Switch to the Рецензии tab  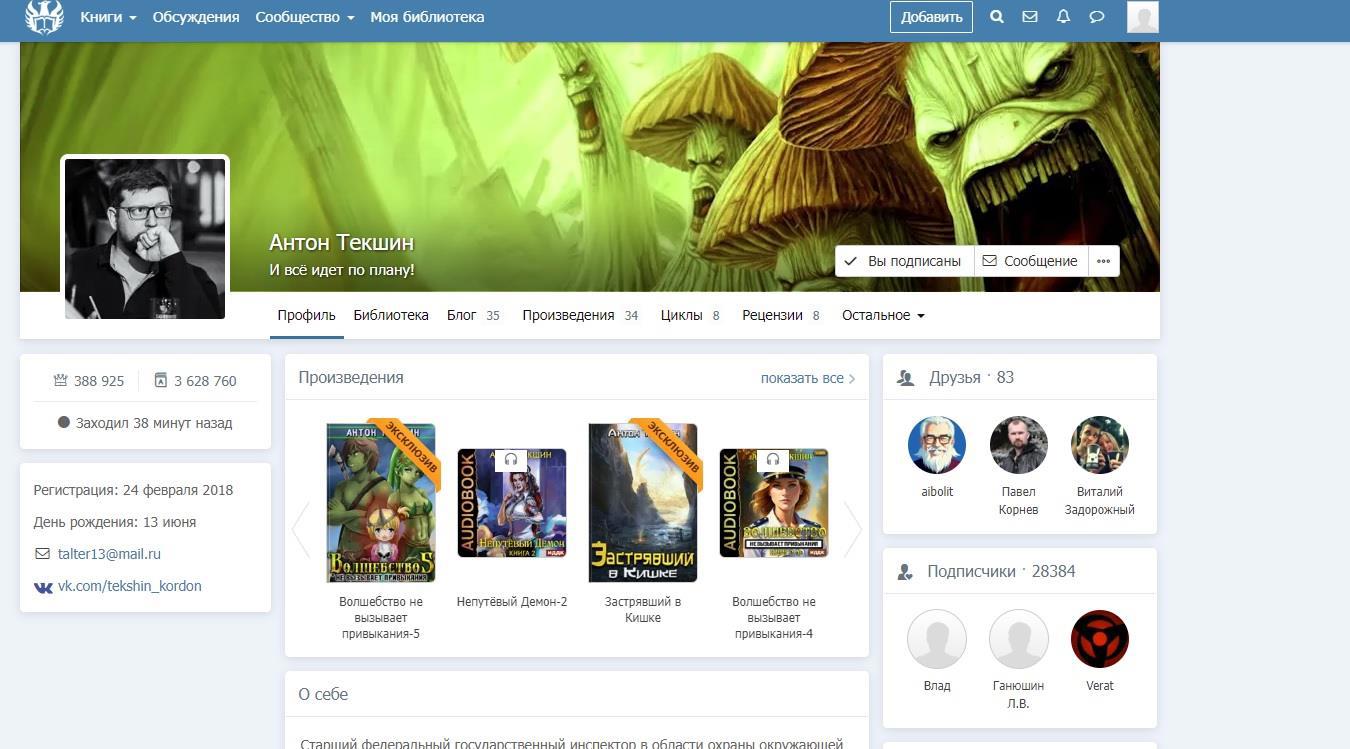pos(782,315)
